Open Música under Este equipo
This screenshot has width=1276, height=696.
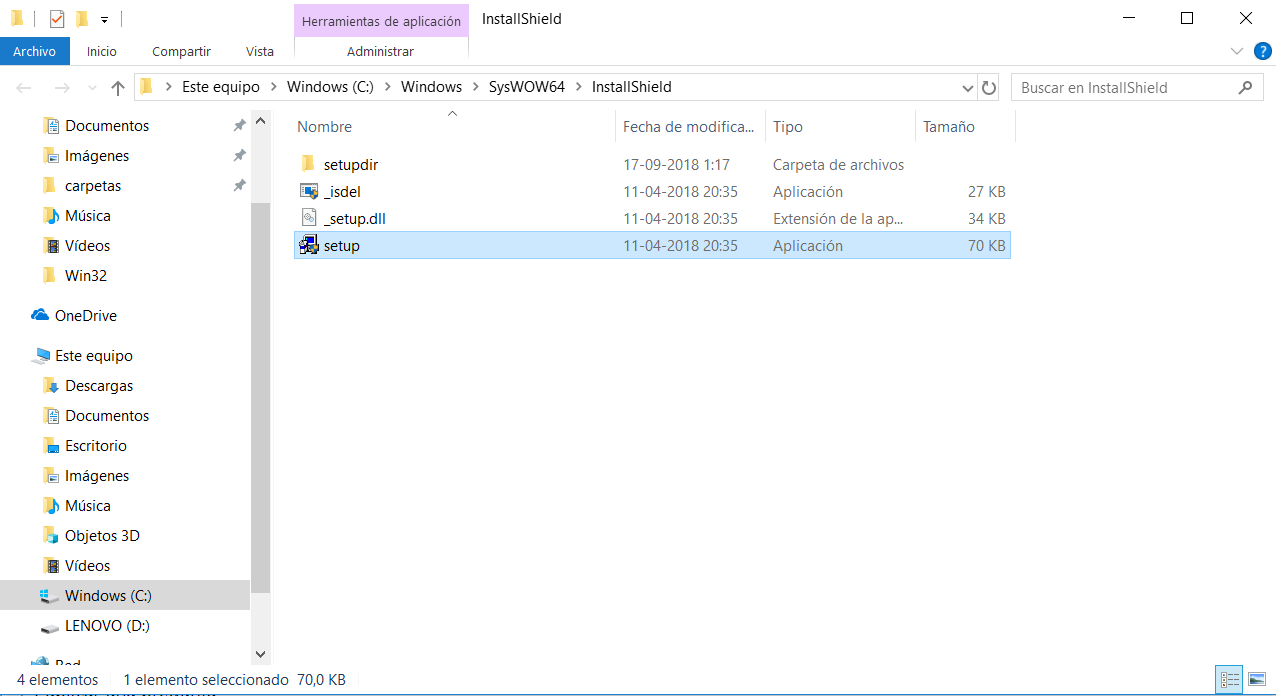click(88, 506)
